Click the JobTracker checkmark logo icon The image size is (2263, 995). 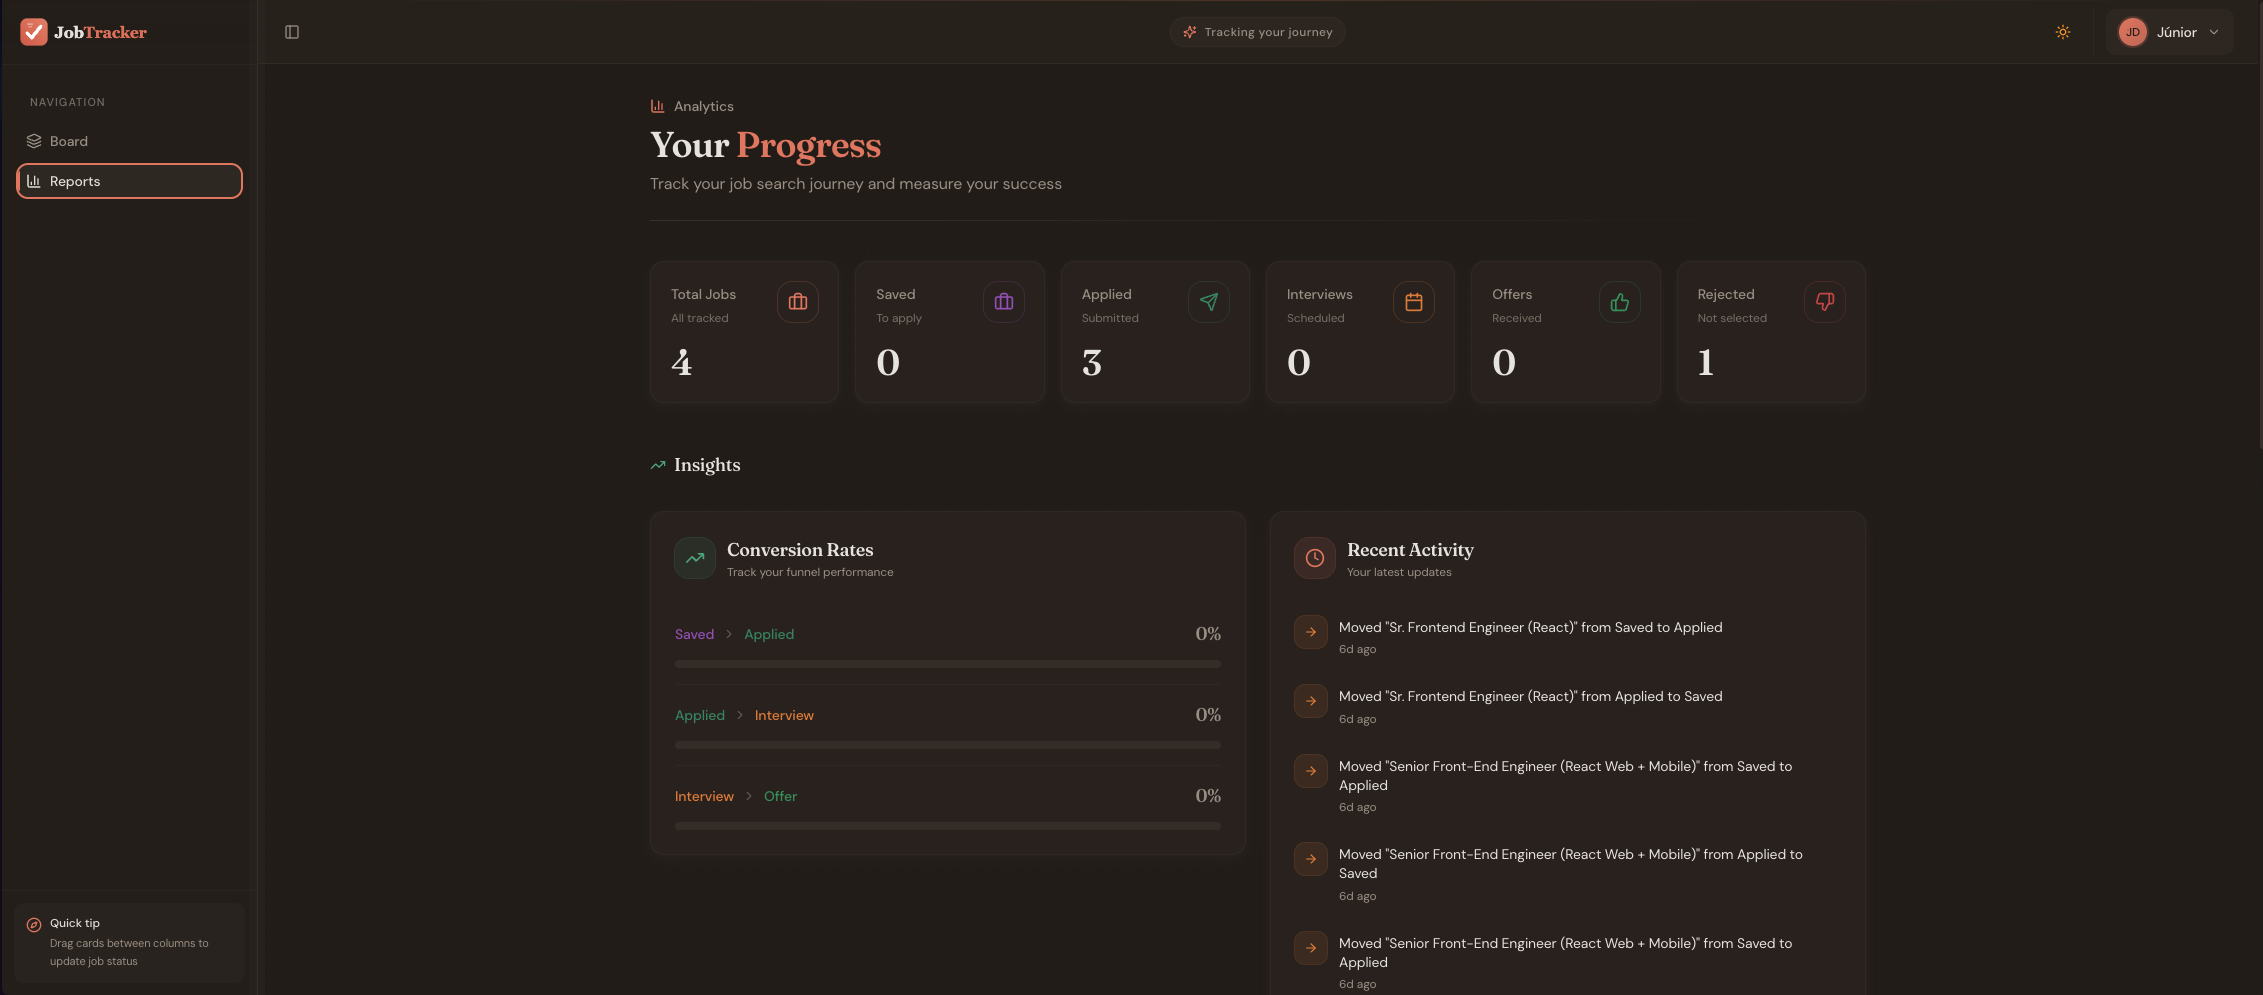click(x=33, y=31)
